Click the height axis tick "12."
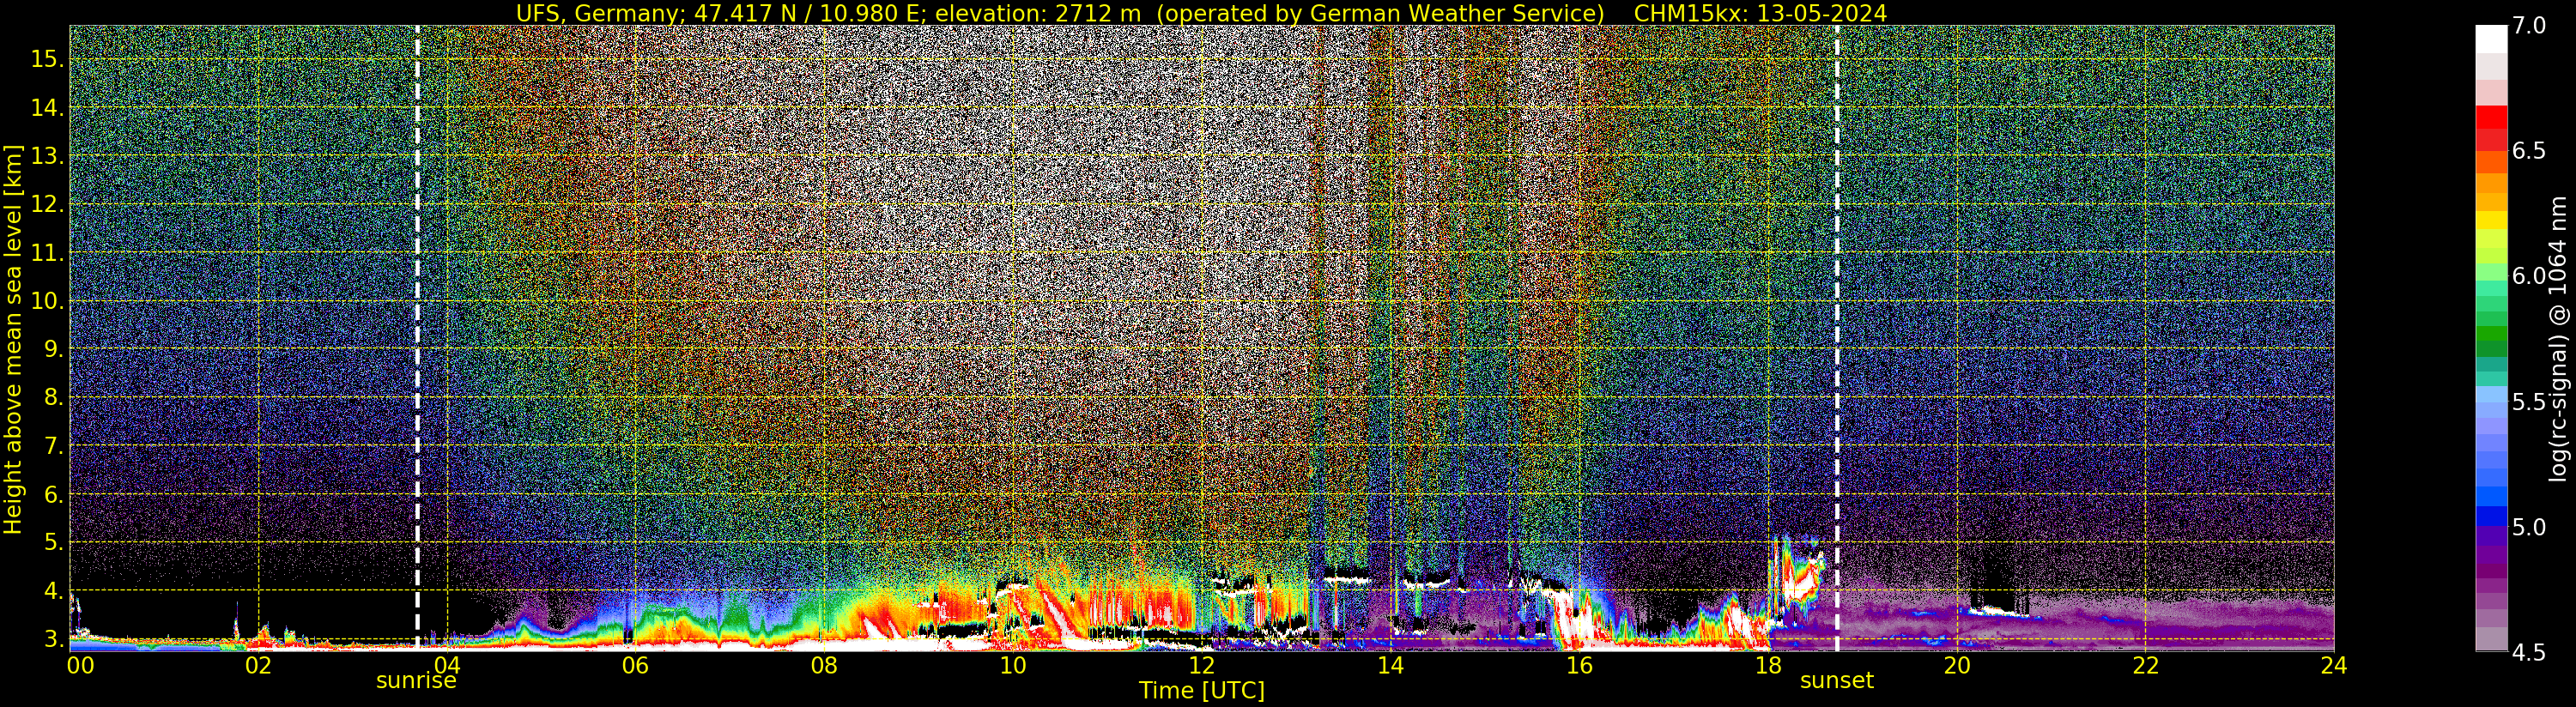Viewport: 2576px width, 707px height. 47,204
